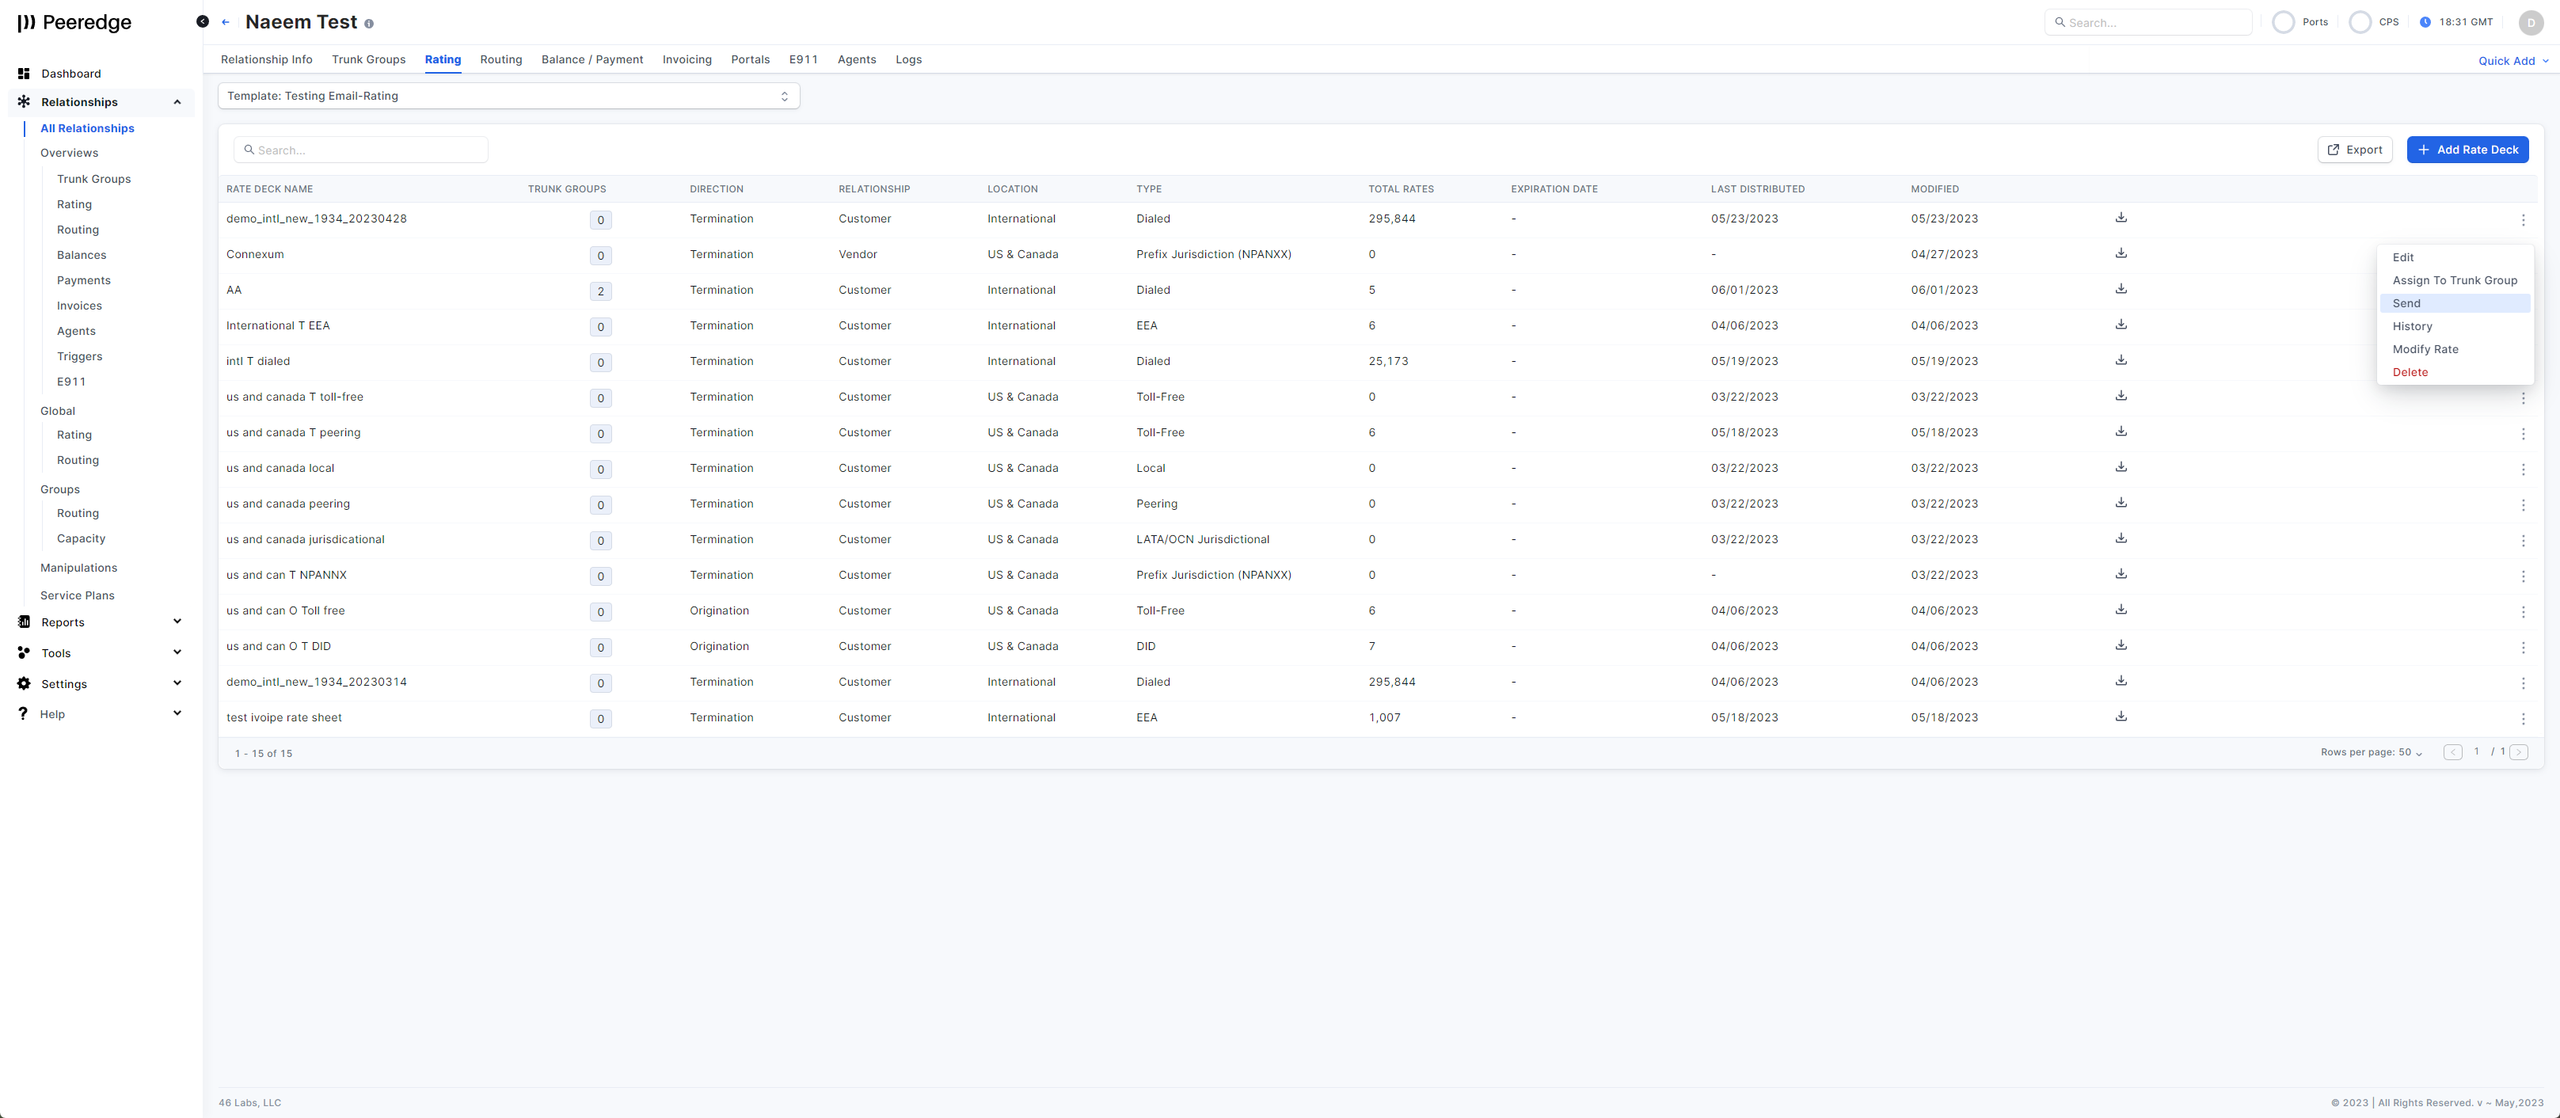Click the Add Rate Deck button
2560x1118 pixels.
click(2467, 150)
